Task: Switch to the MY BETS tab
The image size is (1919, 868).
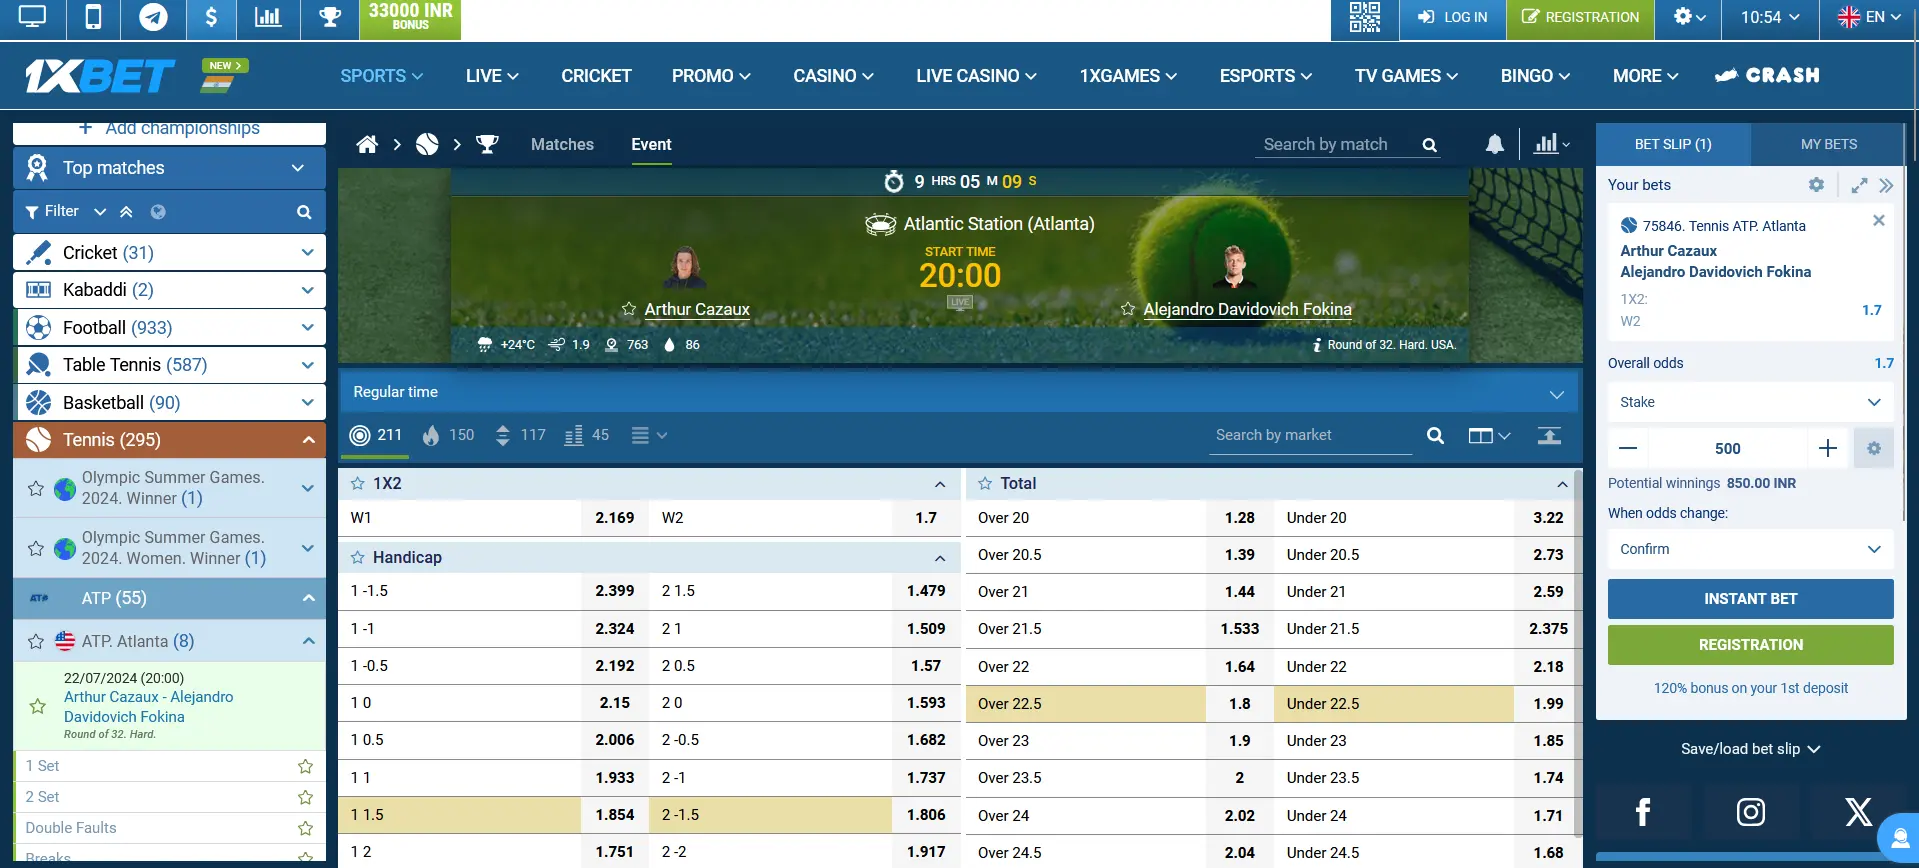Action: click(1828, 144)
